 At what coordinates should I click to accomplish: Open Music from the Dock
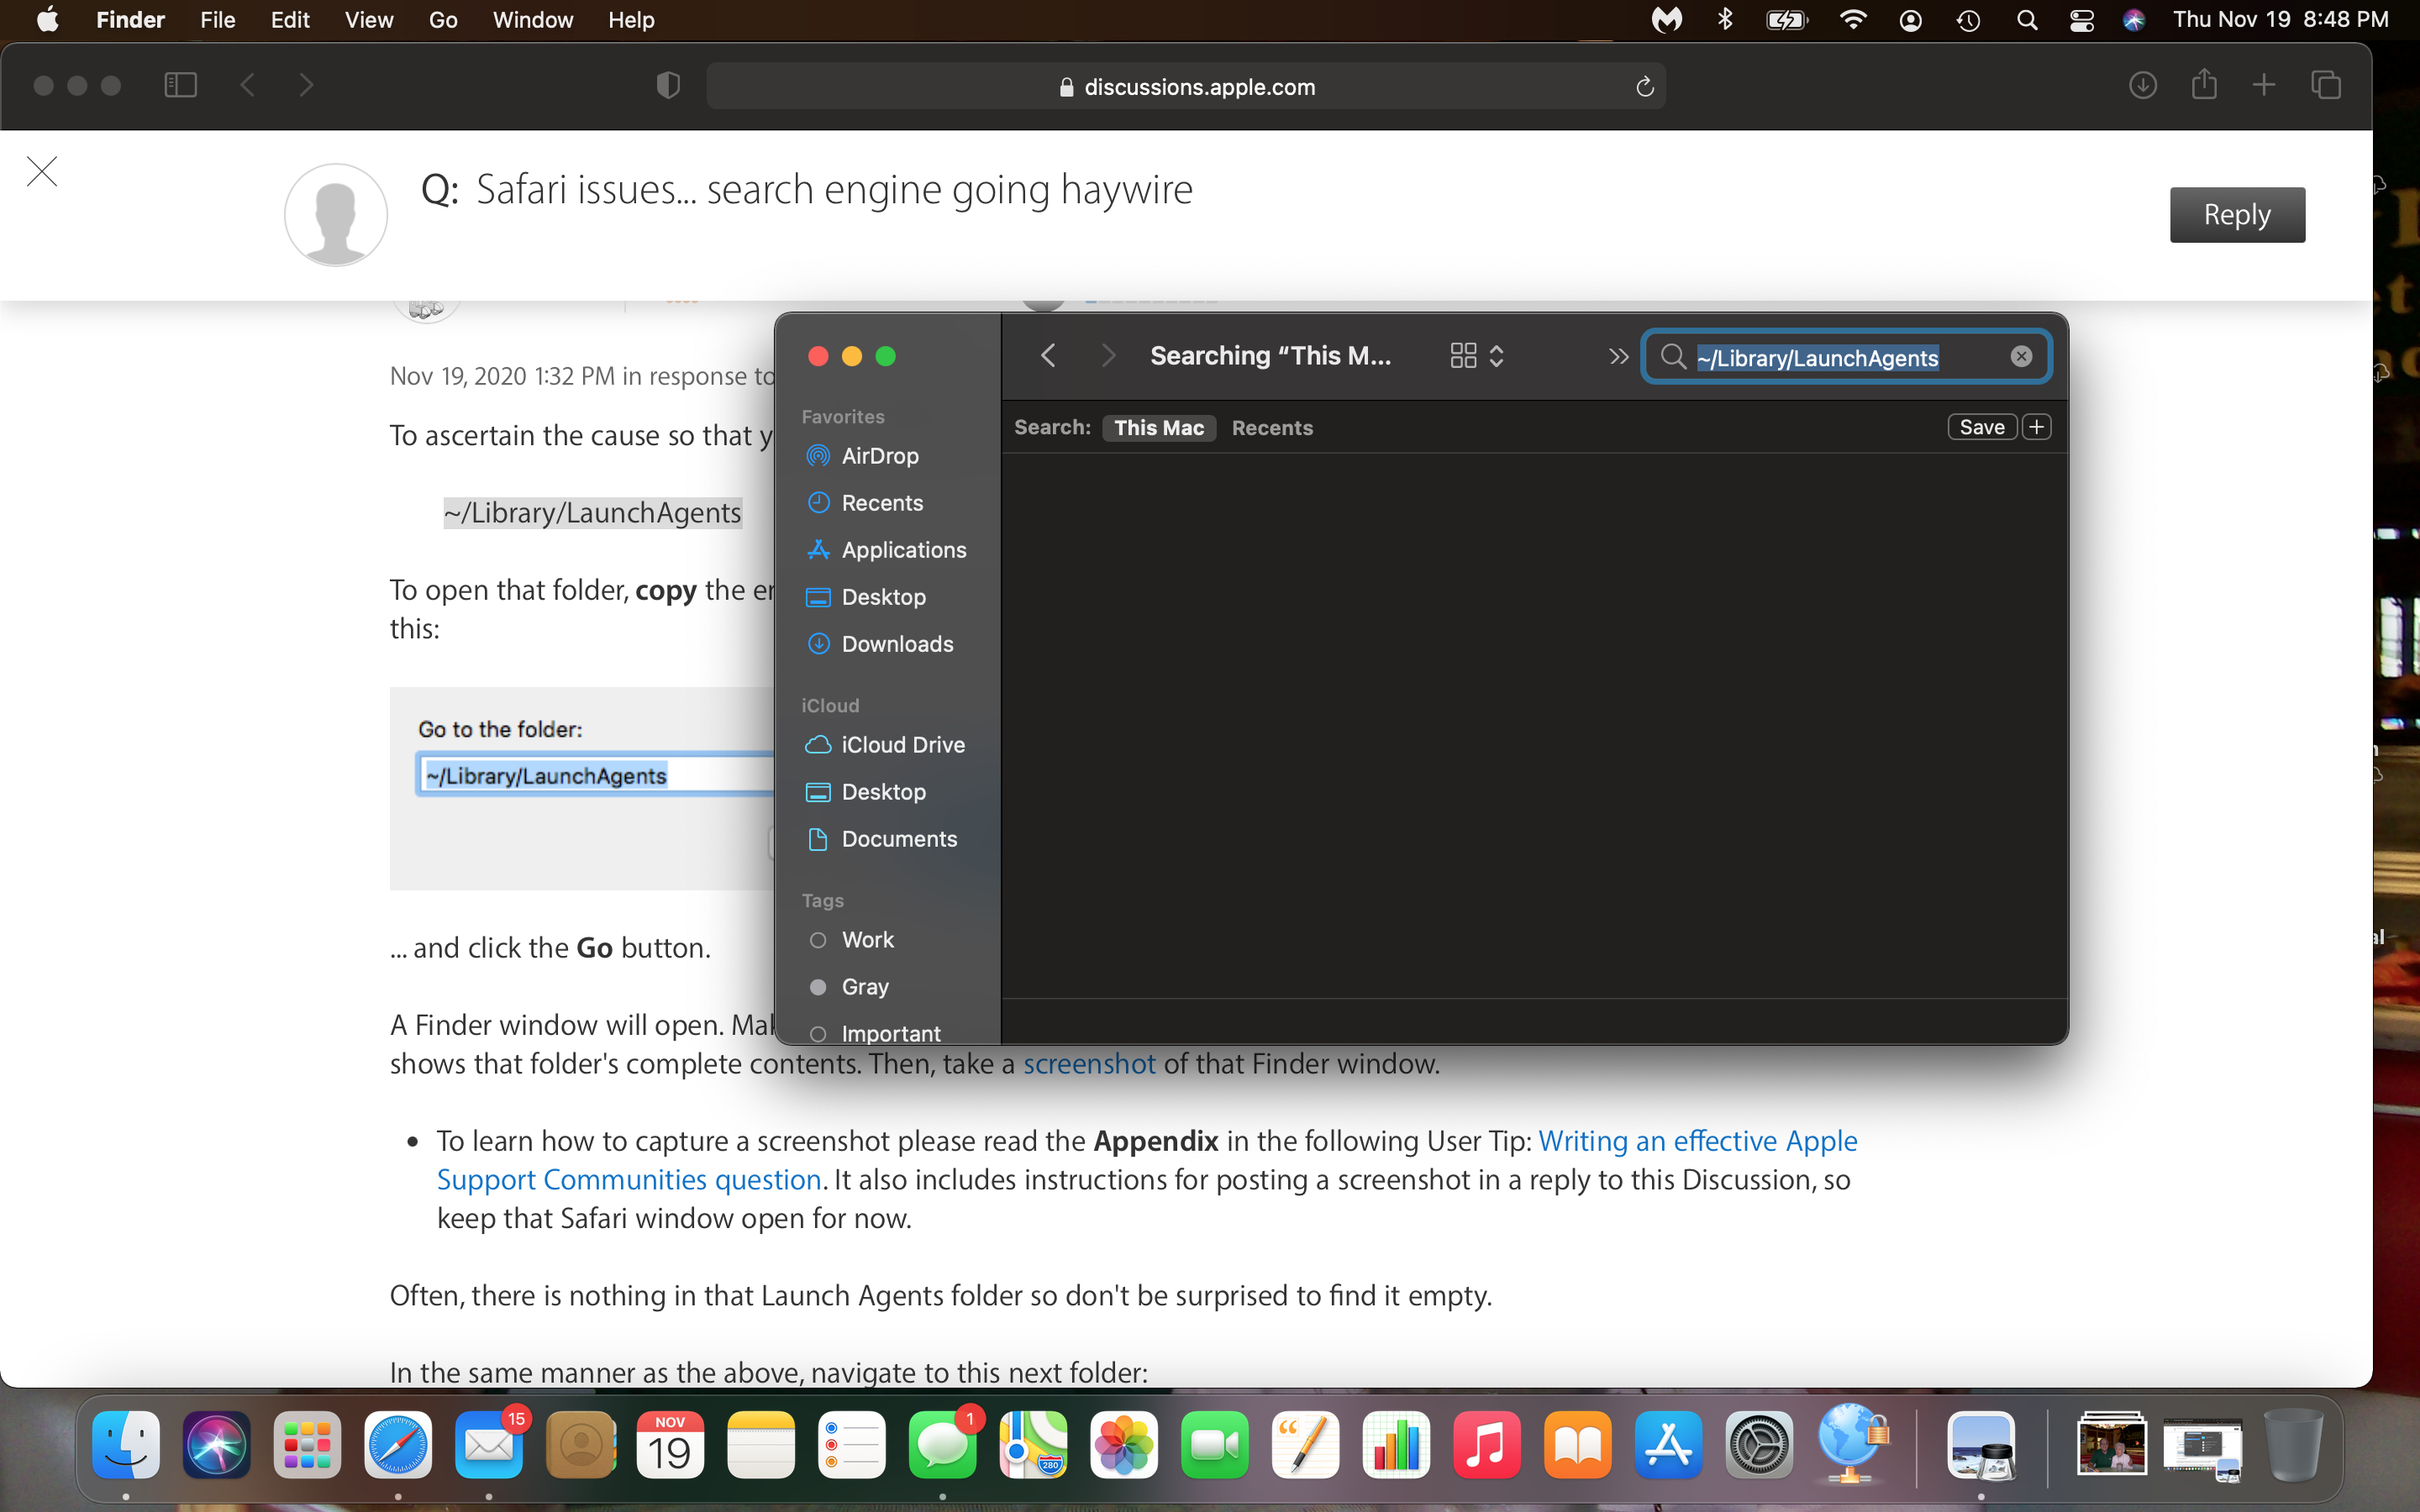[1486, 1445]
